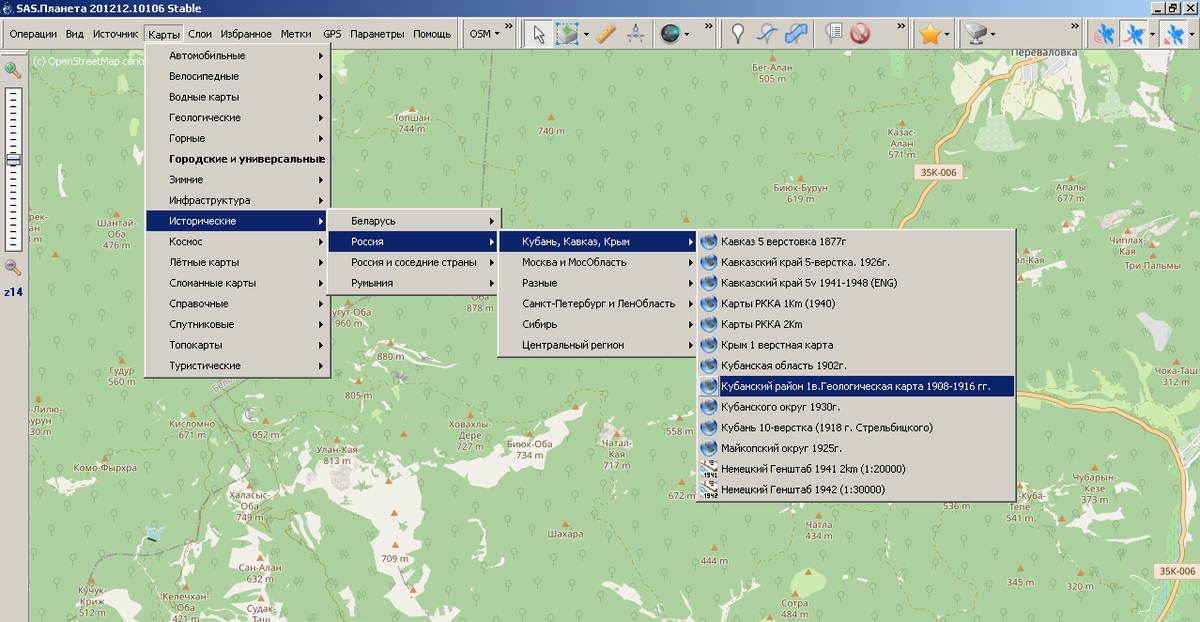
Task: Select Кавказ 5 верстовка 1877г map
Action: (x=856, y=242)
